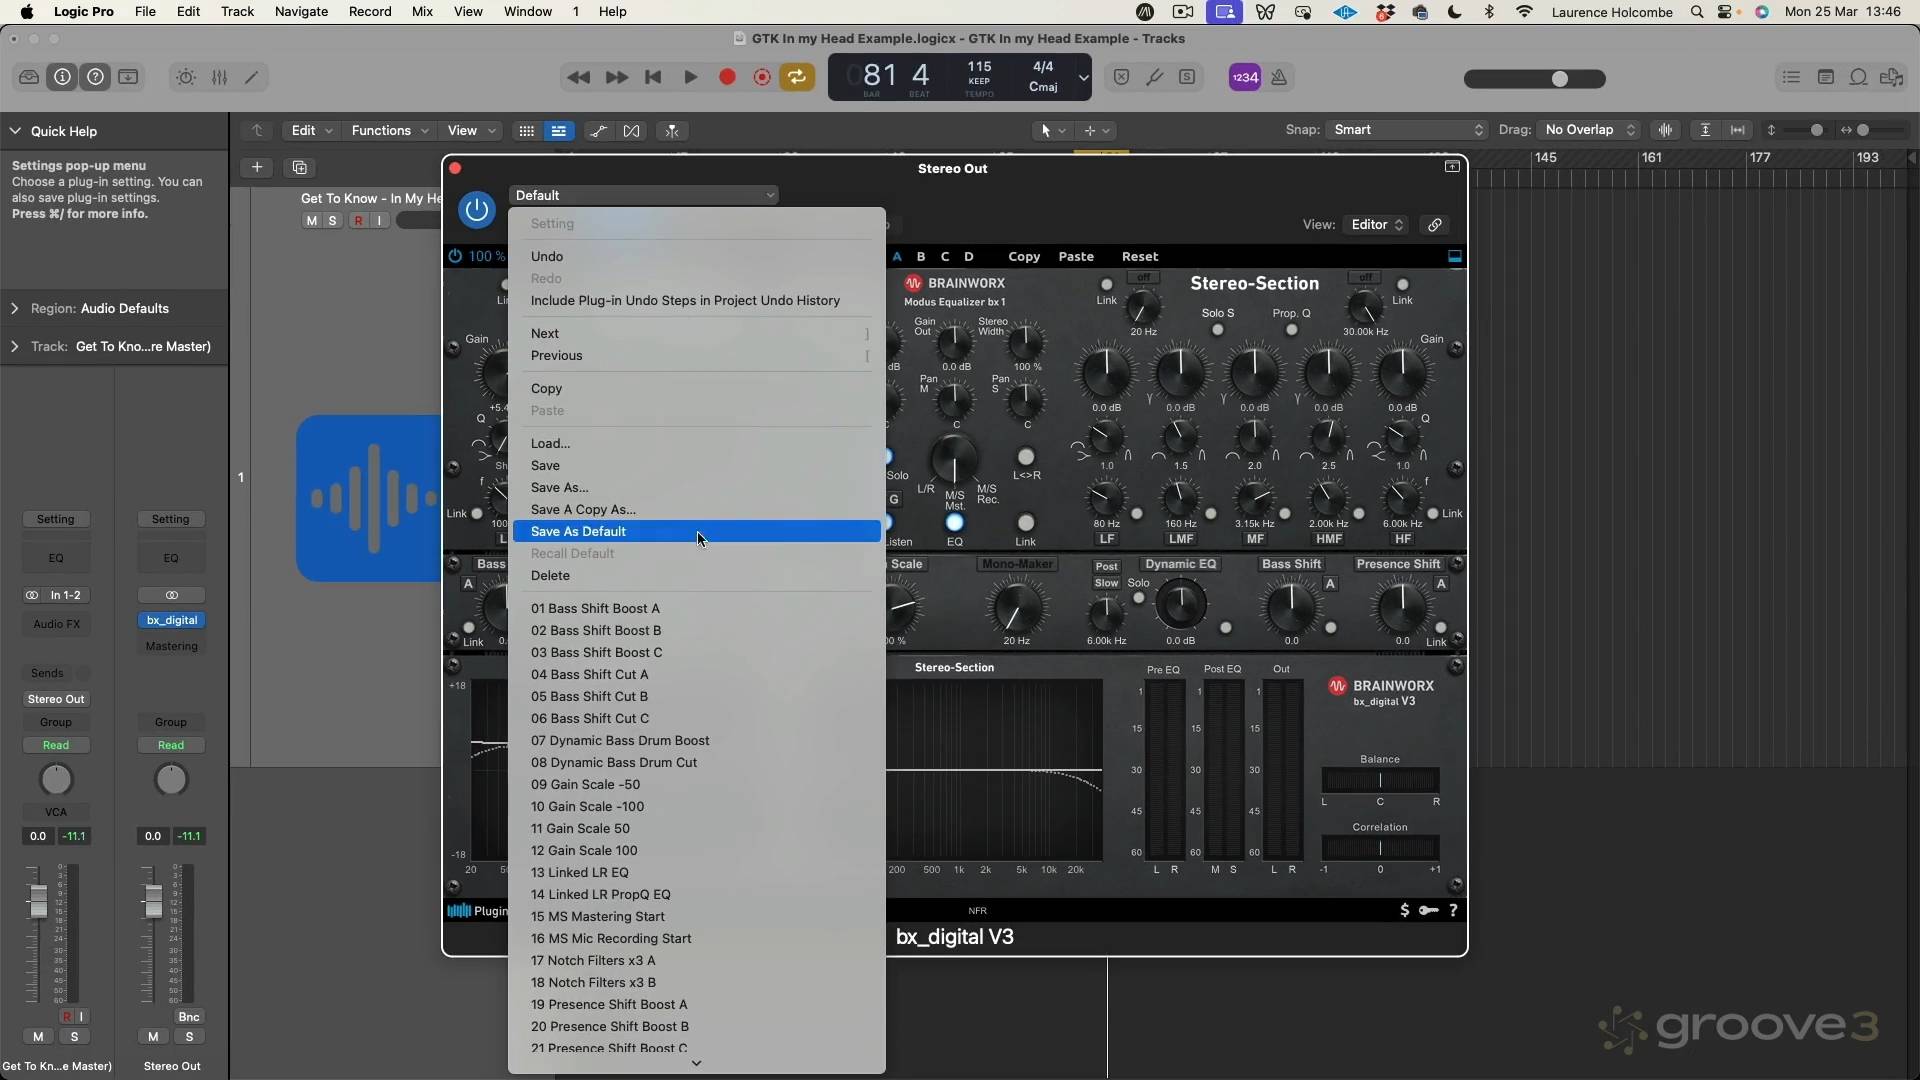Open the Library icon in control bar
The image size is (1920, 1080).
[29, 77]
